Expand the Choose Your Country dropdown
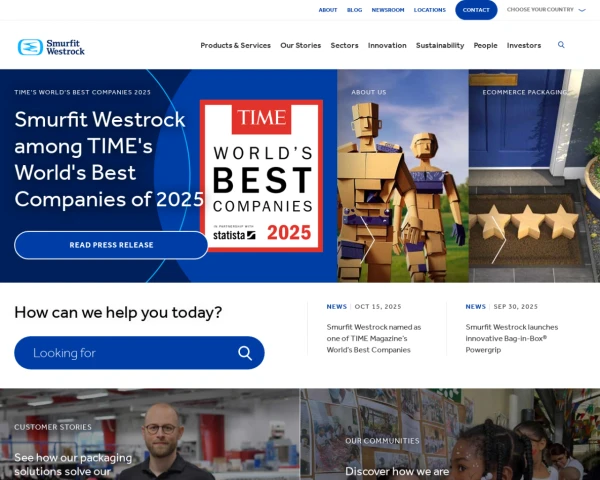 546,10
